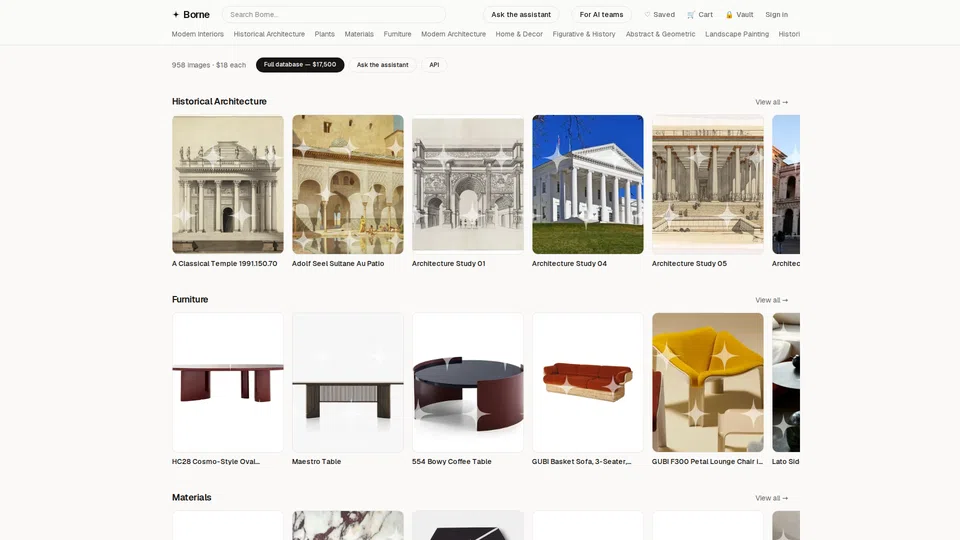The image size is (960, 540).
Task: Select the Modern Interiors category
Action: (x=198, y=34)
